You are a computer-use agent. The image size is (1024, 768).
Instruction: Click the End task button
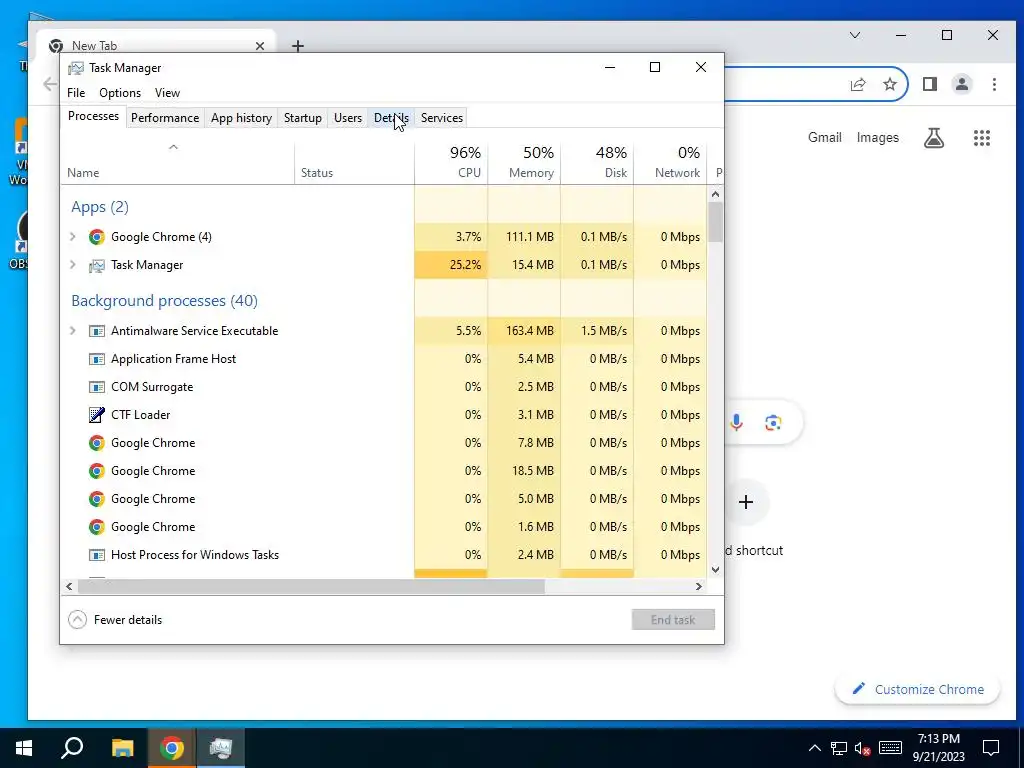[x=673, y=620]
